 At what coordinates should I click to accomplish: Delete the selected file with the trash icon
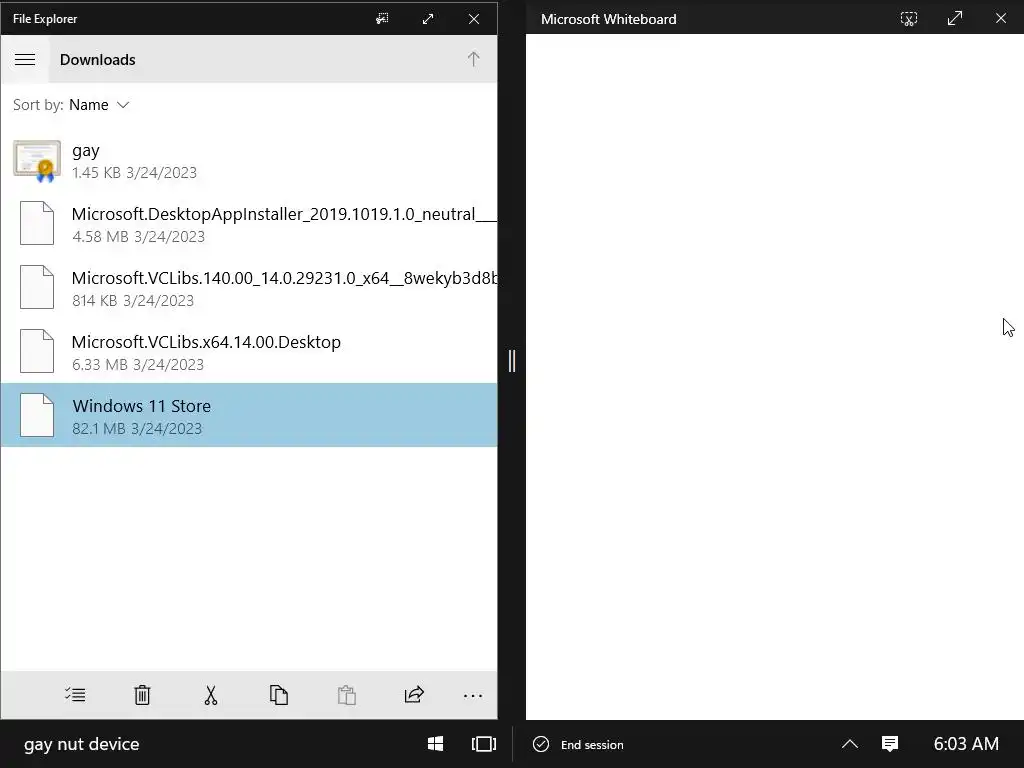pyautogui.click(x=142, y=695)
